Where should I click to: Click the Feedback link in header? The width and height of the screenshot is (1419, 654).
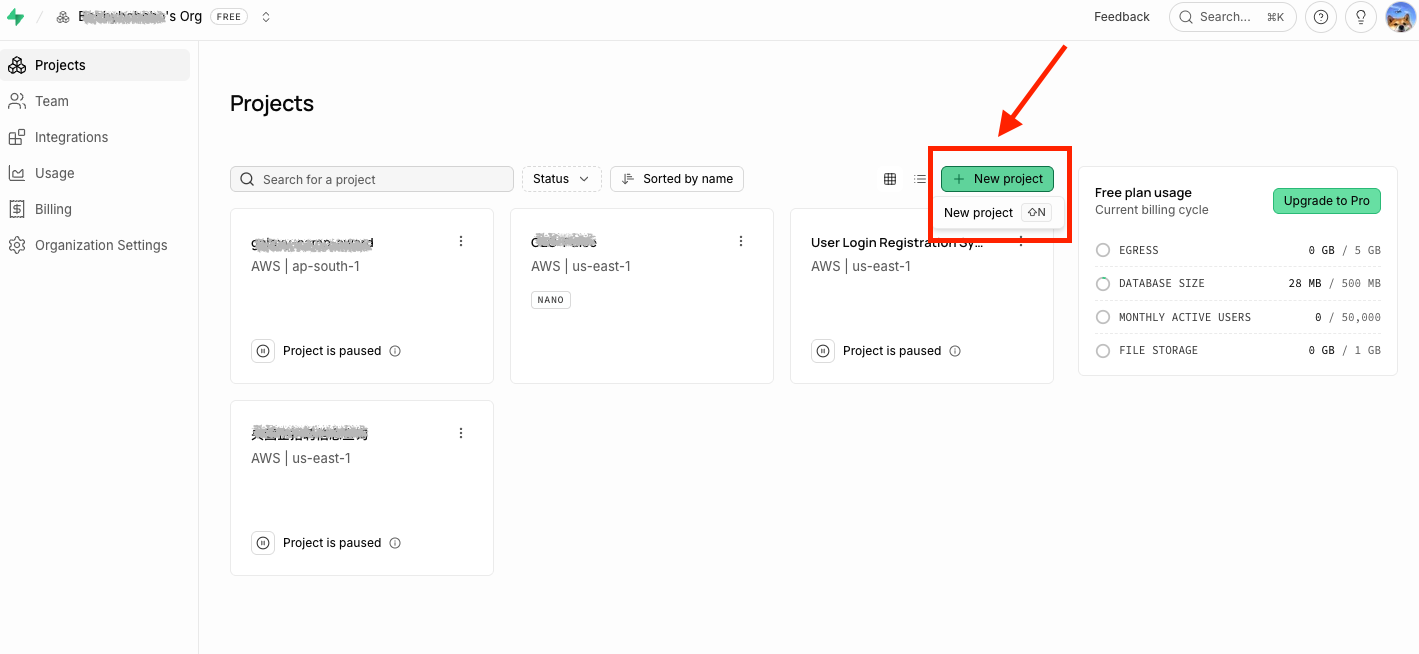click(1122, 17)
